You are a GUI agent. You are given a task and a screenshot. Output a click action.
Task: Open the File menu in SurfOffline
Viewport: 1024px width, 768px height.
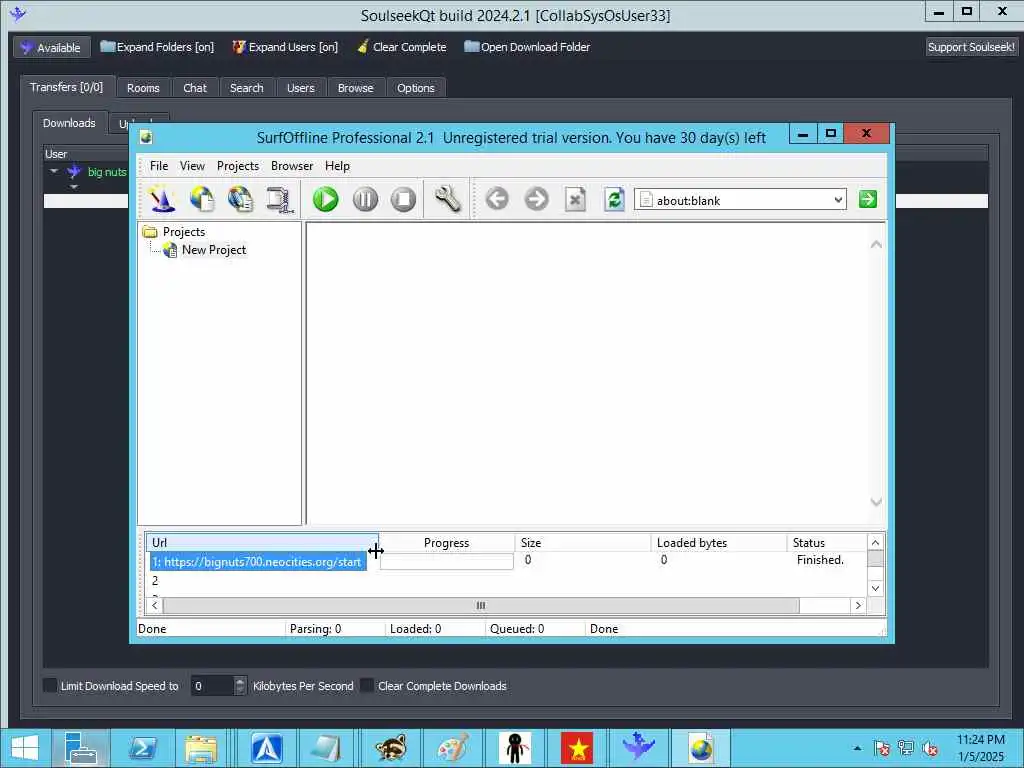(x=159, y=166)
